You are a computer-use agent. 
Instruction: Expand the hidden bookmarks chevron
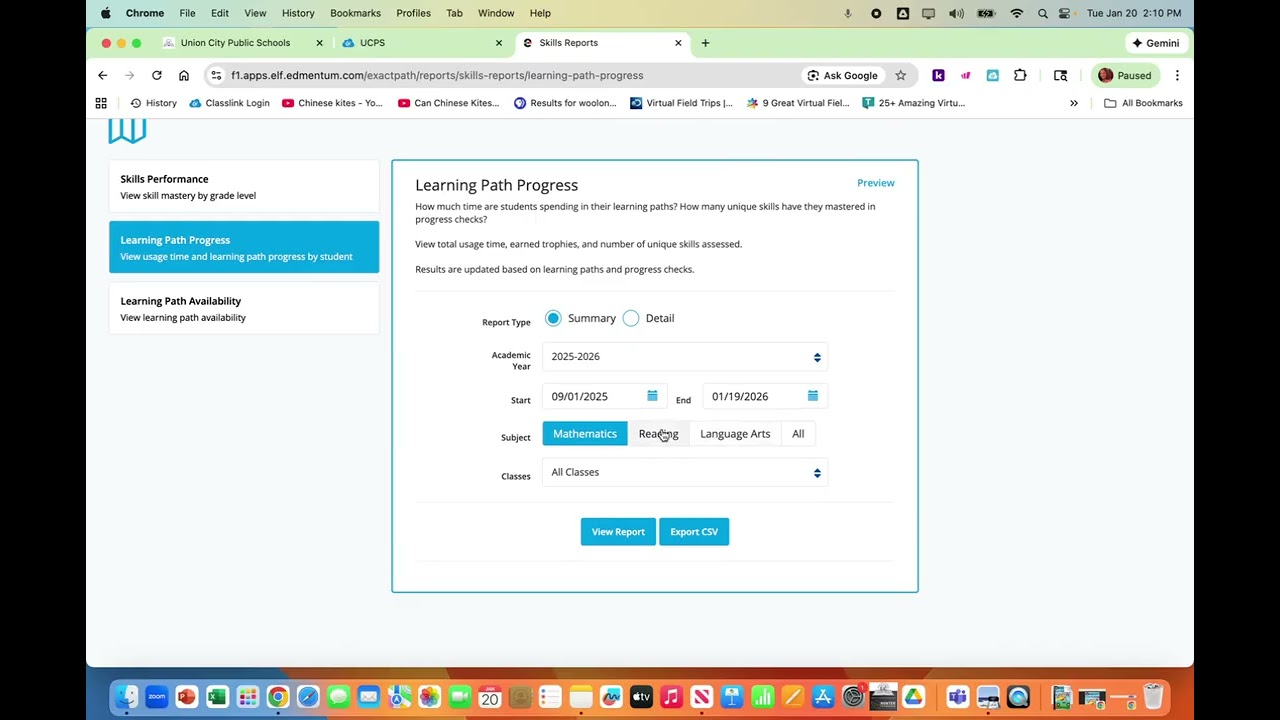pos(1074,103)
